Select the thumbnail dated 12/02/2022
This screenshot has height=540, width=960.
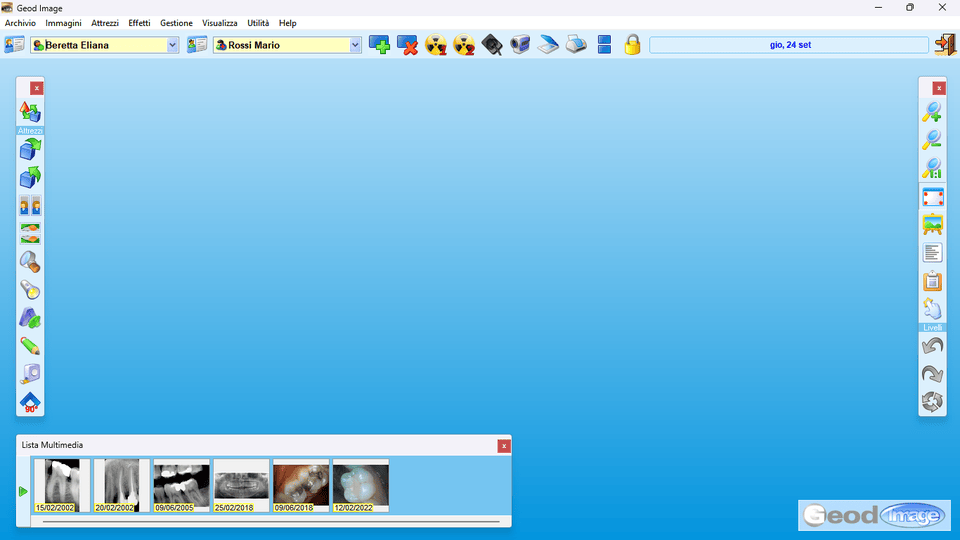[x=361, y=486]
